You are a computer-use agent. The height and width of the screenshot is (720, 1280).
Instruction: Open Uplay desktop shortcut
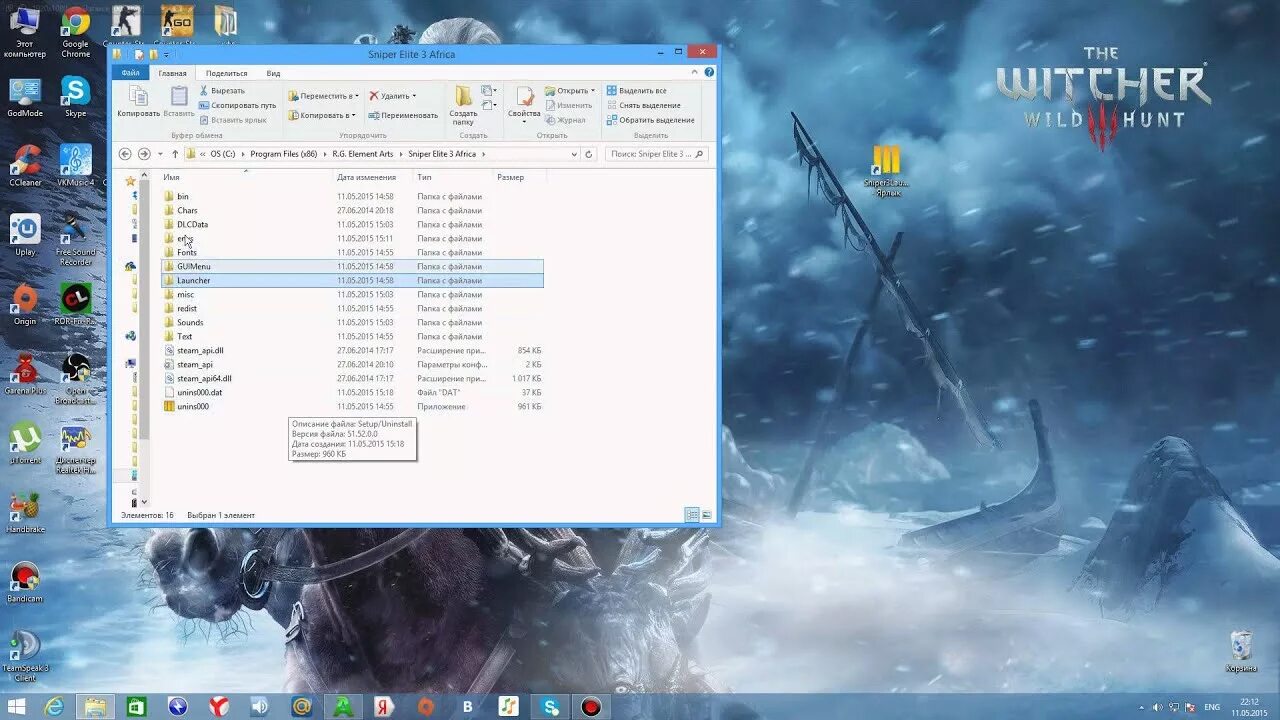25,236
